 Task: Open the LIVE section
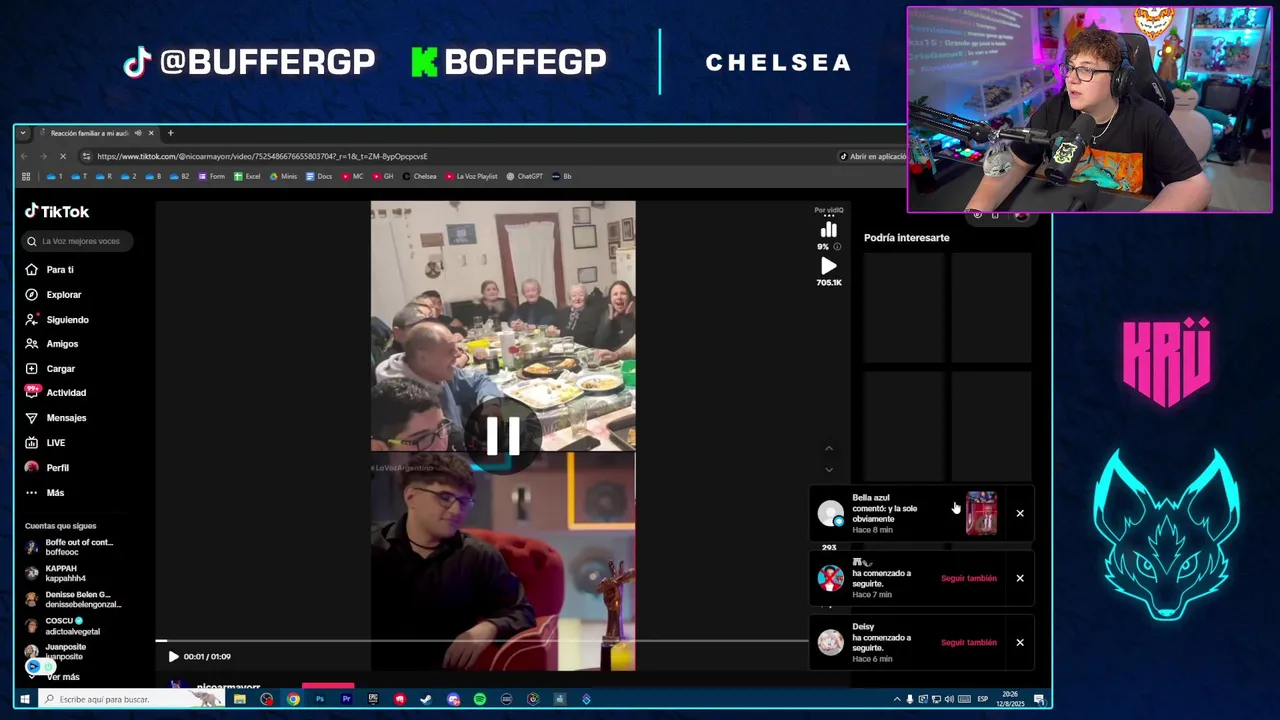pos(45,443)
